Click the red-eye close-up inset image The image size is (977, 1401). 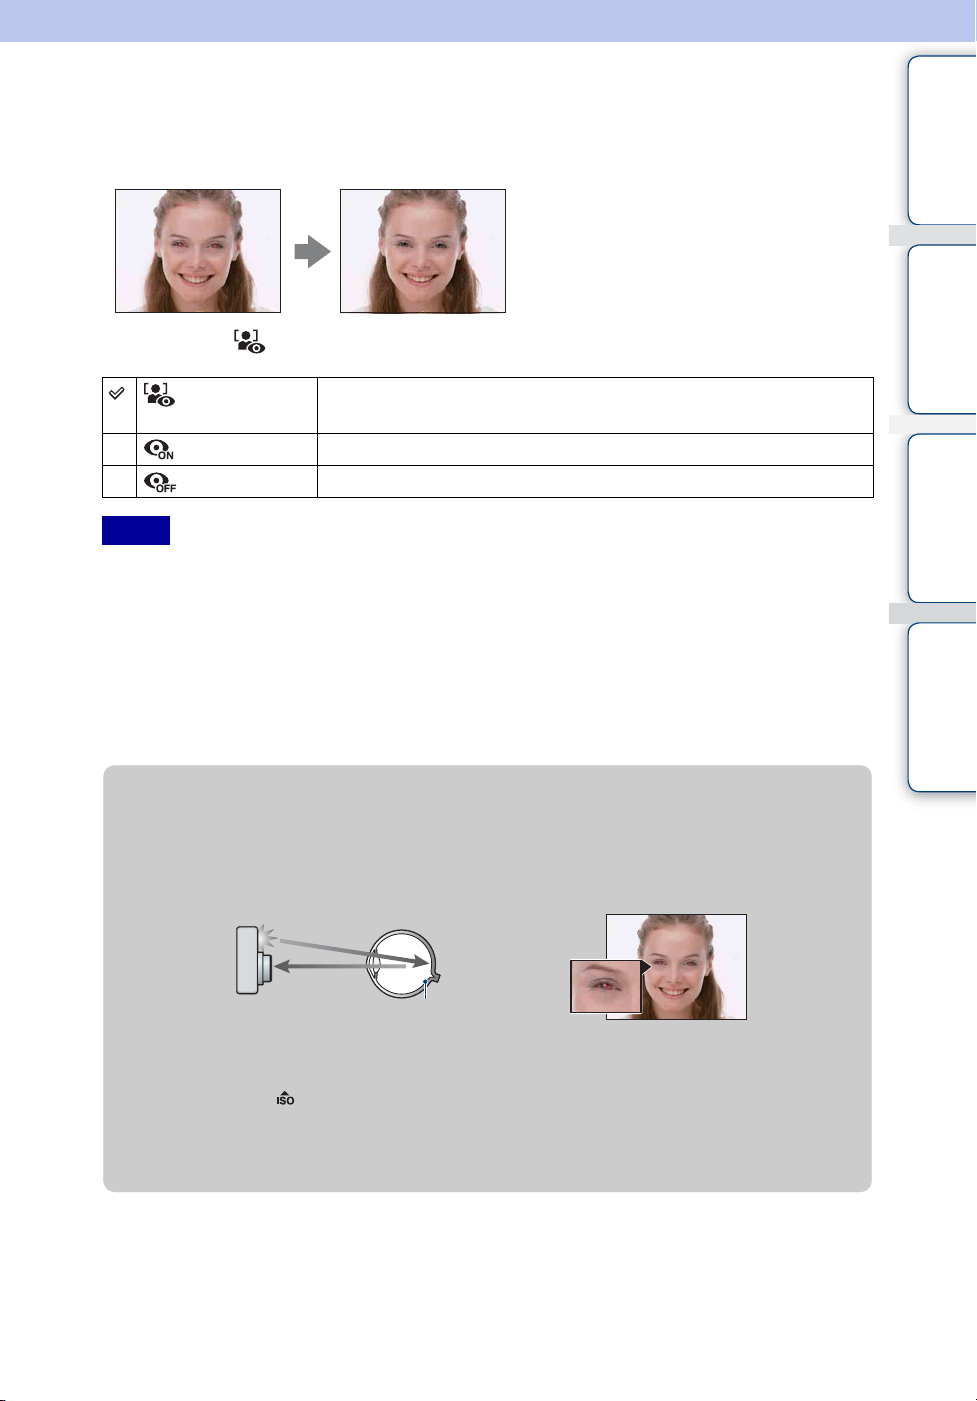pyautogui.click(x=606, y=986)
